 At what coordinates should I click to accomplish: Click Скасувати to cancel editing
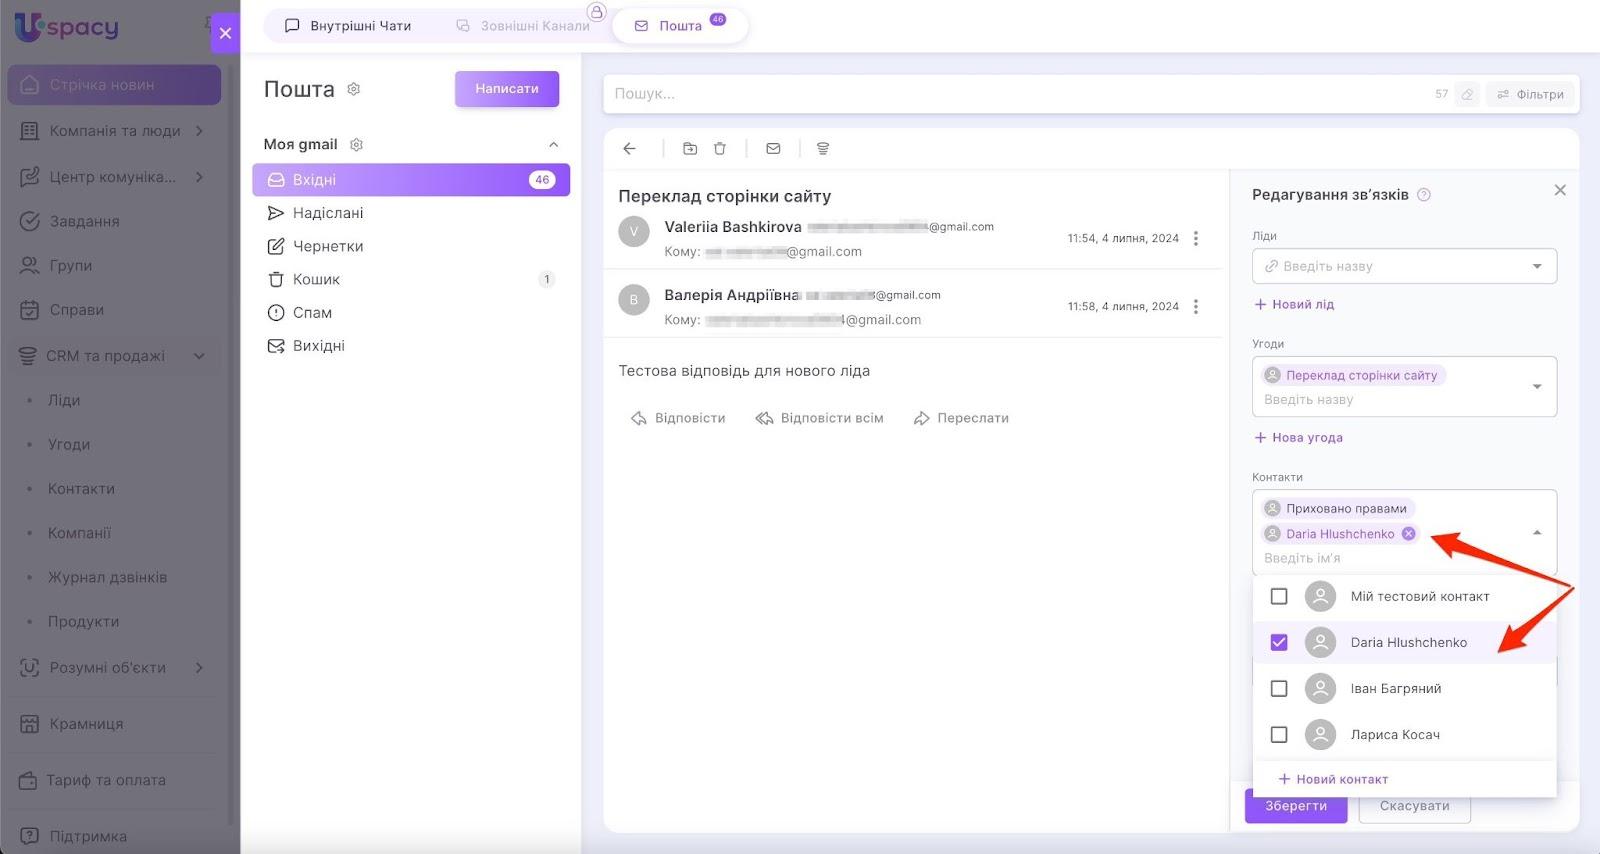point(1414,806)
